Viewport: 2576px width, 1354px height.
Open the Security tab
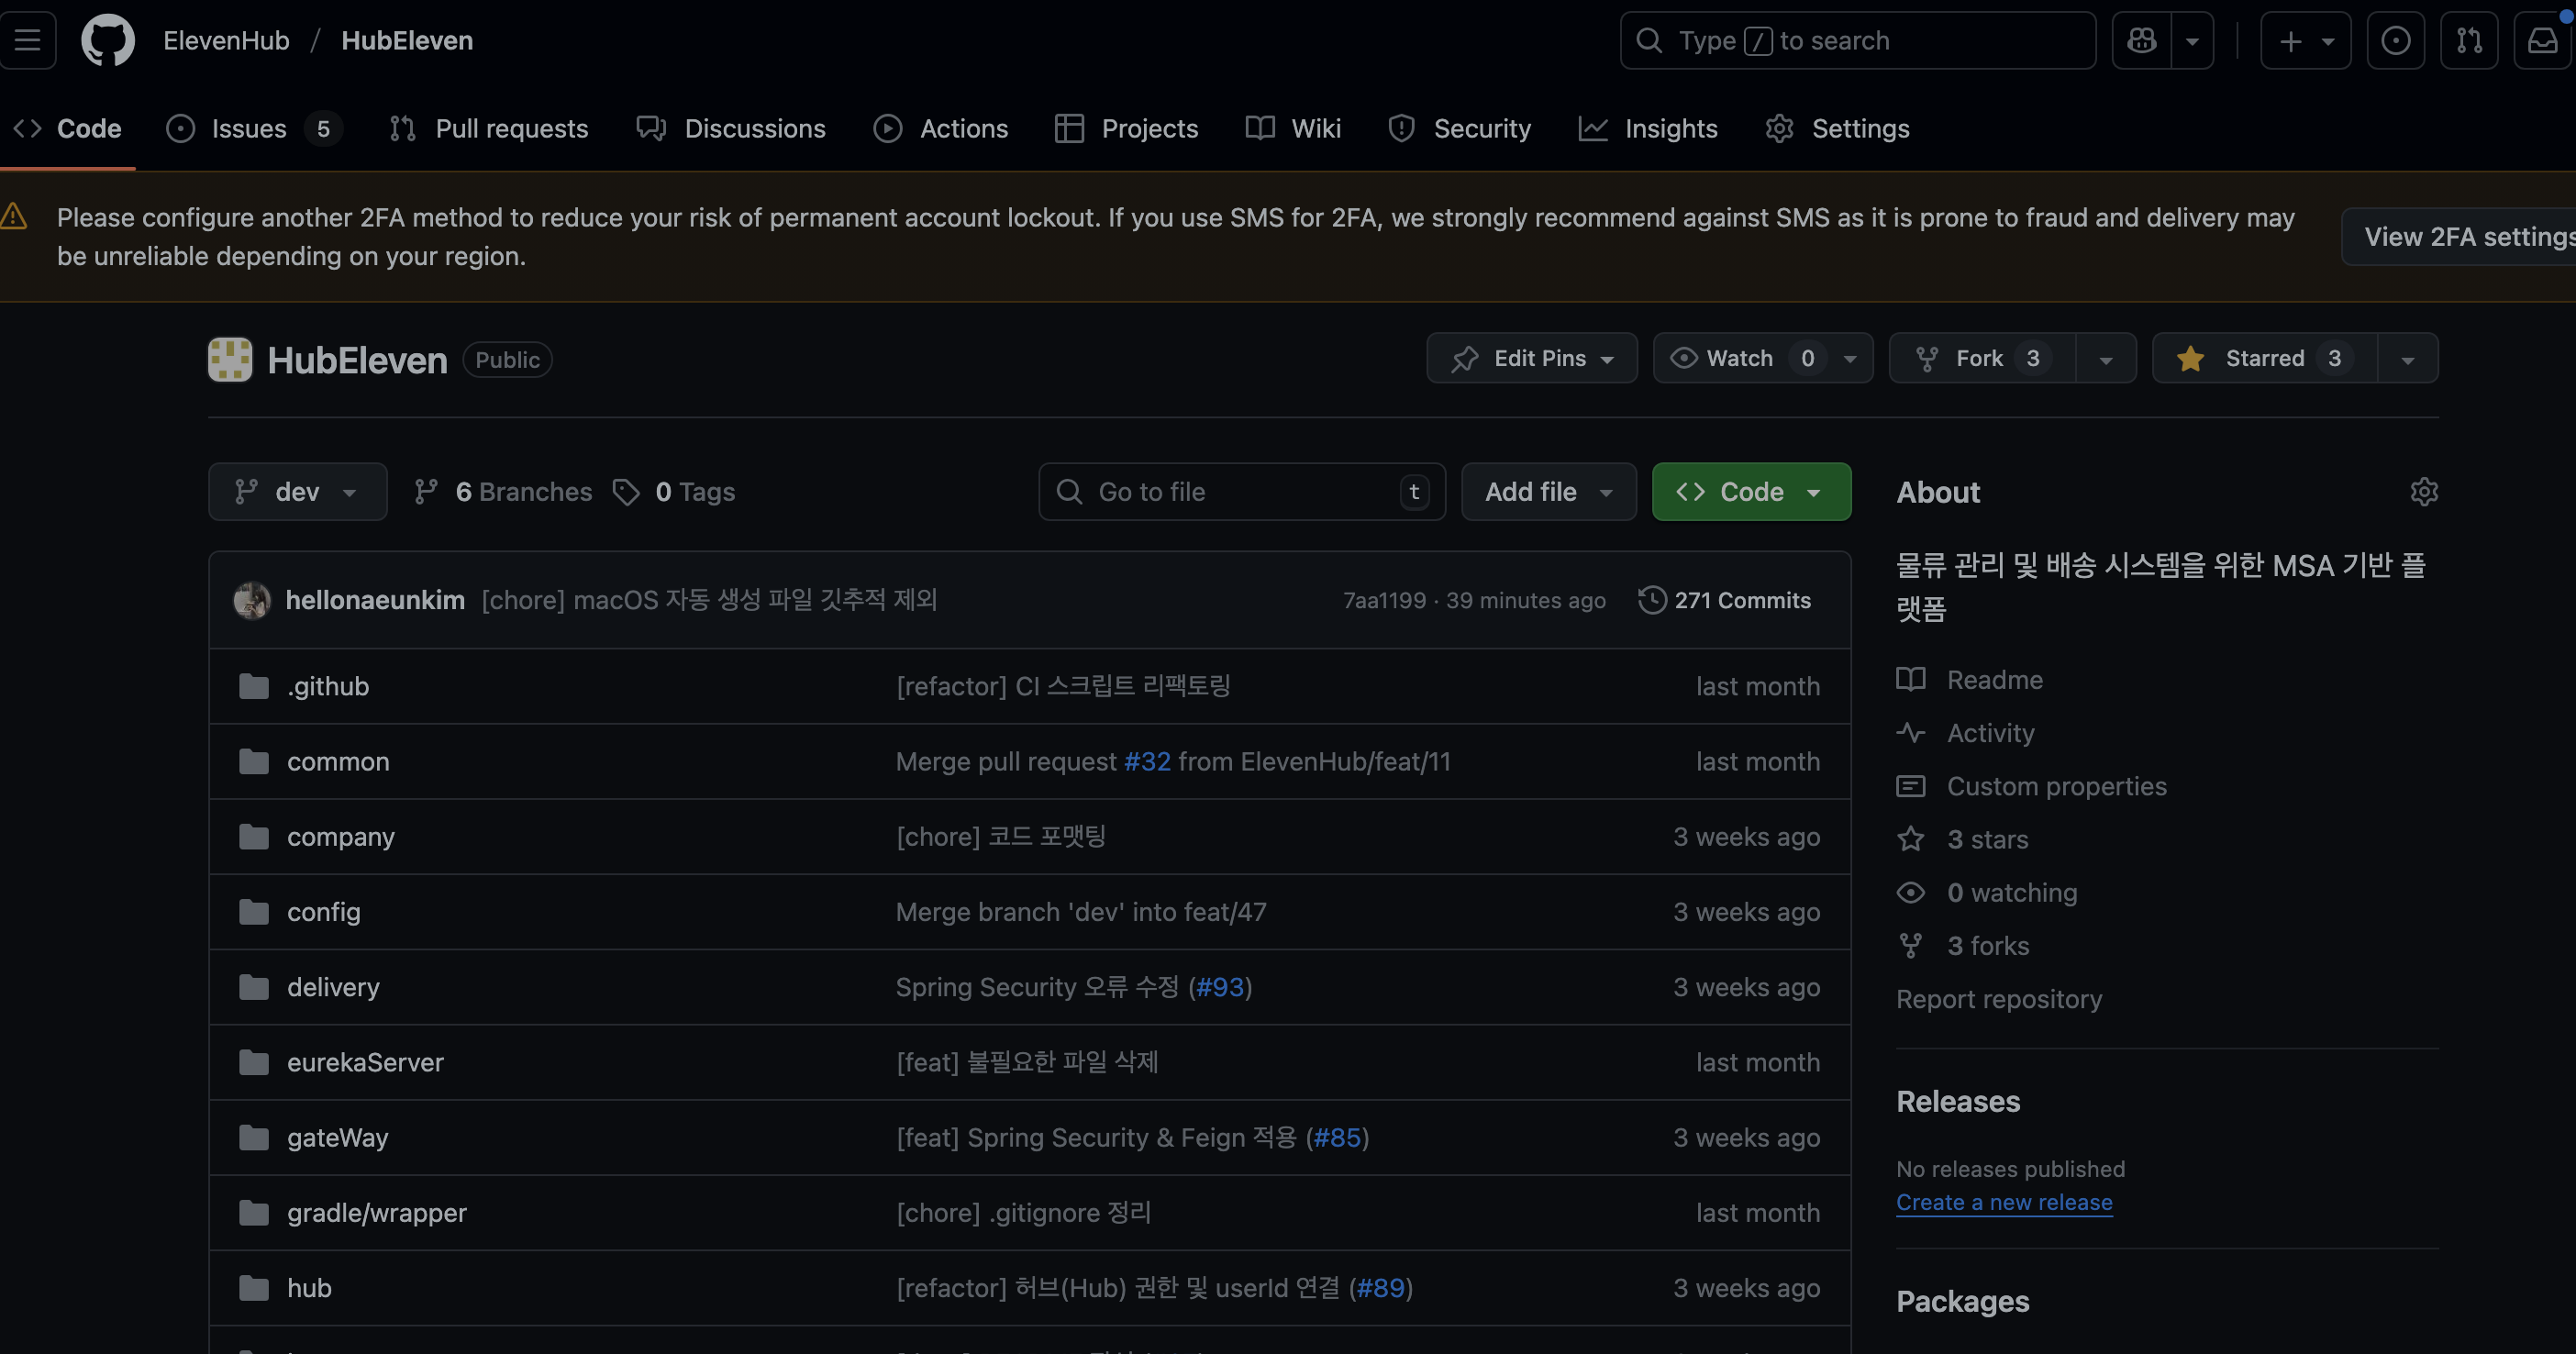point(1460,128)
